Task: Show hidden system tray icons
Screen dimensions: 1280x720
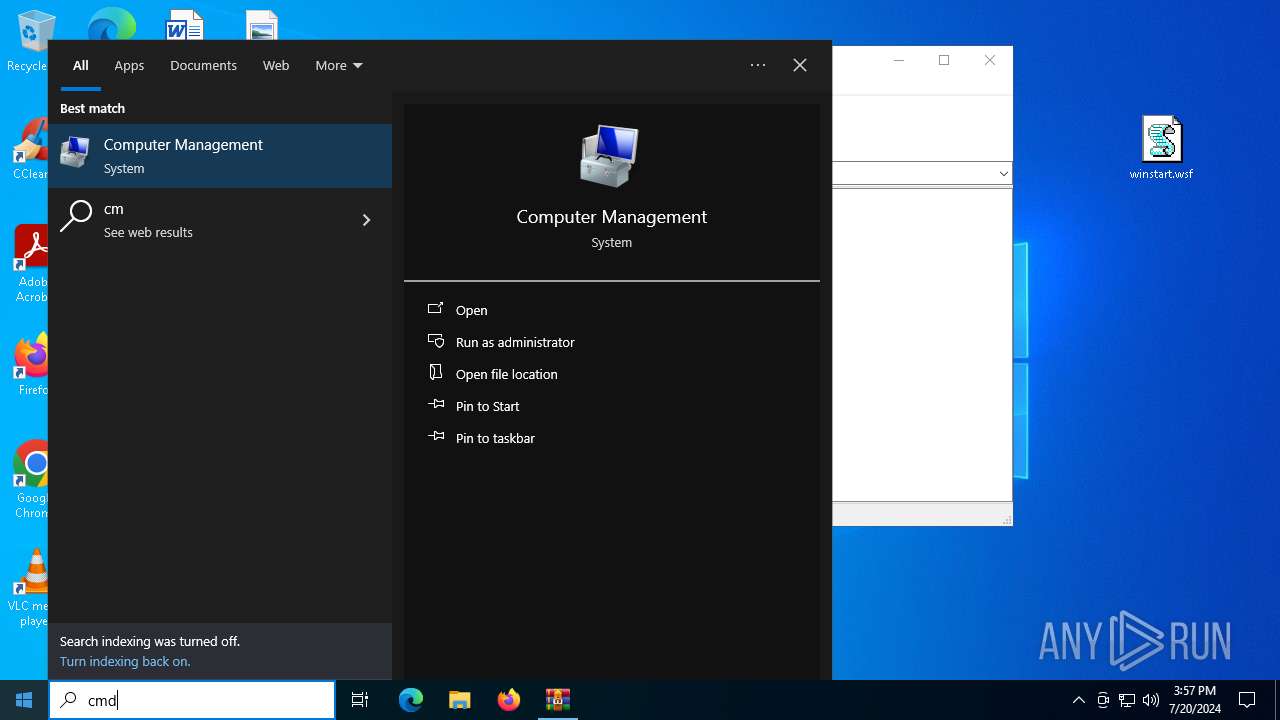Action: (1078, 700)
